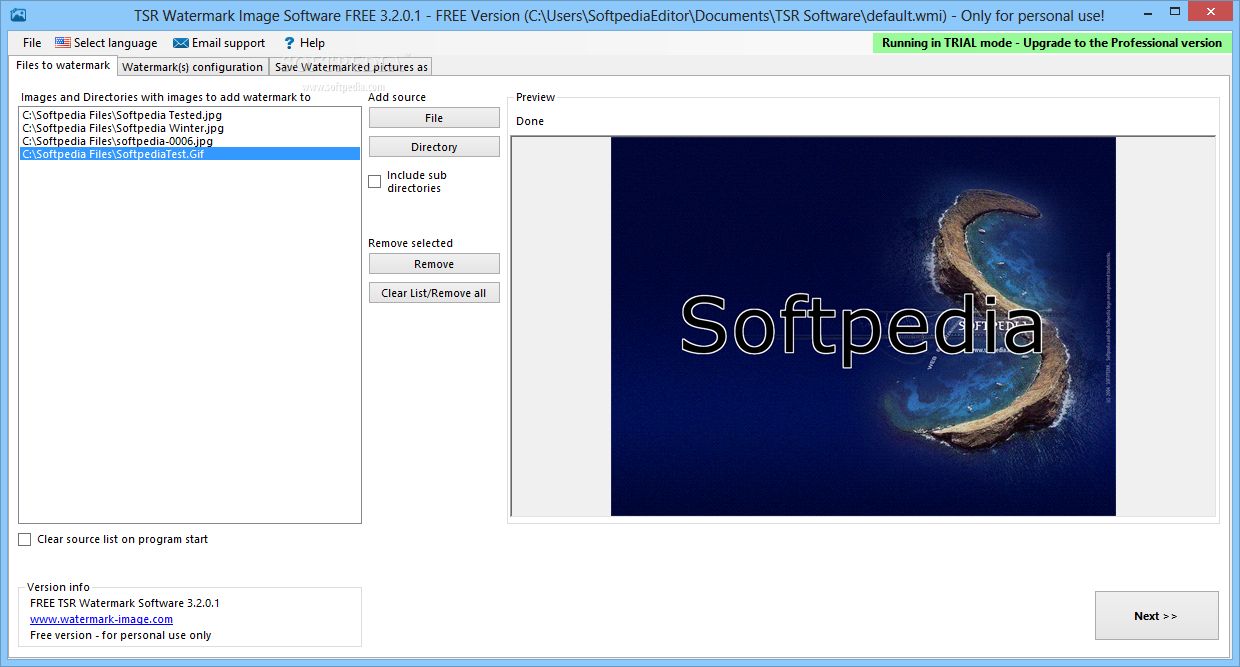This screenshot has width=1240, height=667.
Task: Add a source File button
Action: click(434, 118)
